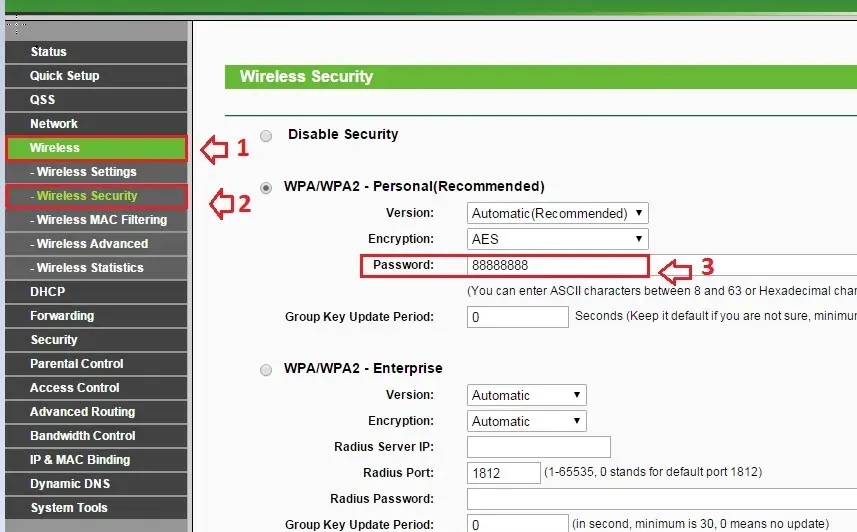Image resolution: width=857 pixels, height=532 pixels.
Task: Open the Network menu
Action: pyautogui.click(x=96, y=124)
